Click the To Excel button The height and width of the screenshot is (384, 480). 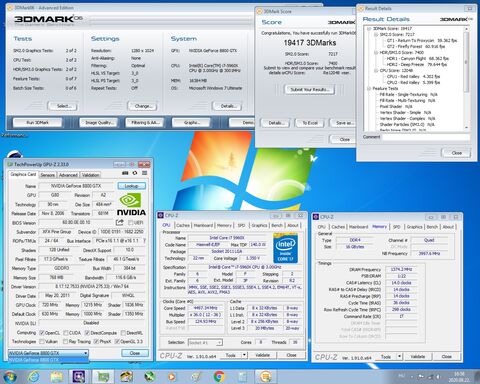310,123
